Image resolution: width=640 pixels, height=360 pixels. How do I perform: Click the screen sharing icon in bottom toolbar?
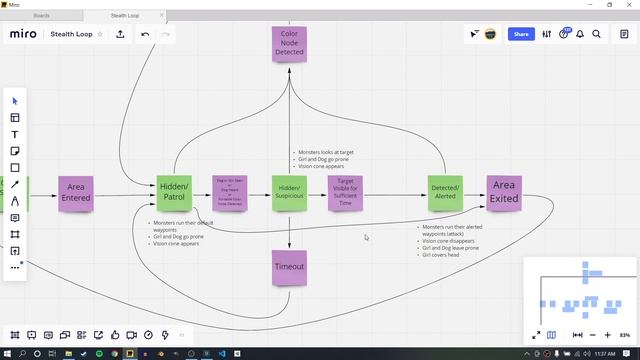tap(98, 335)
